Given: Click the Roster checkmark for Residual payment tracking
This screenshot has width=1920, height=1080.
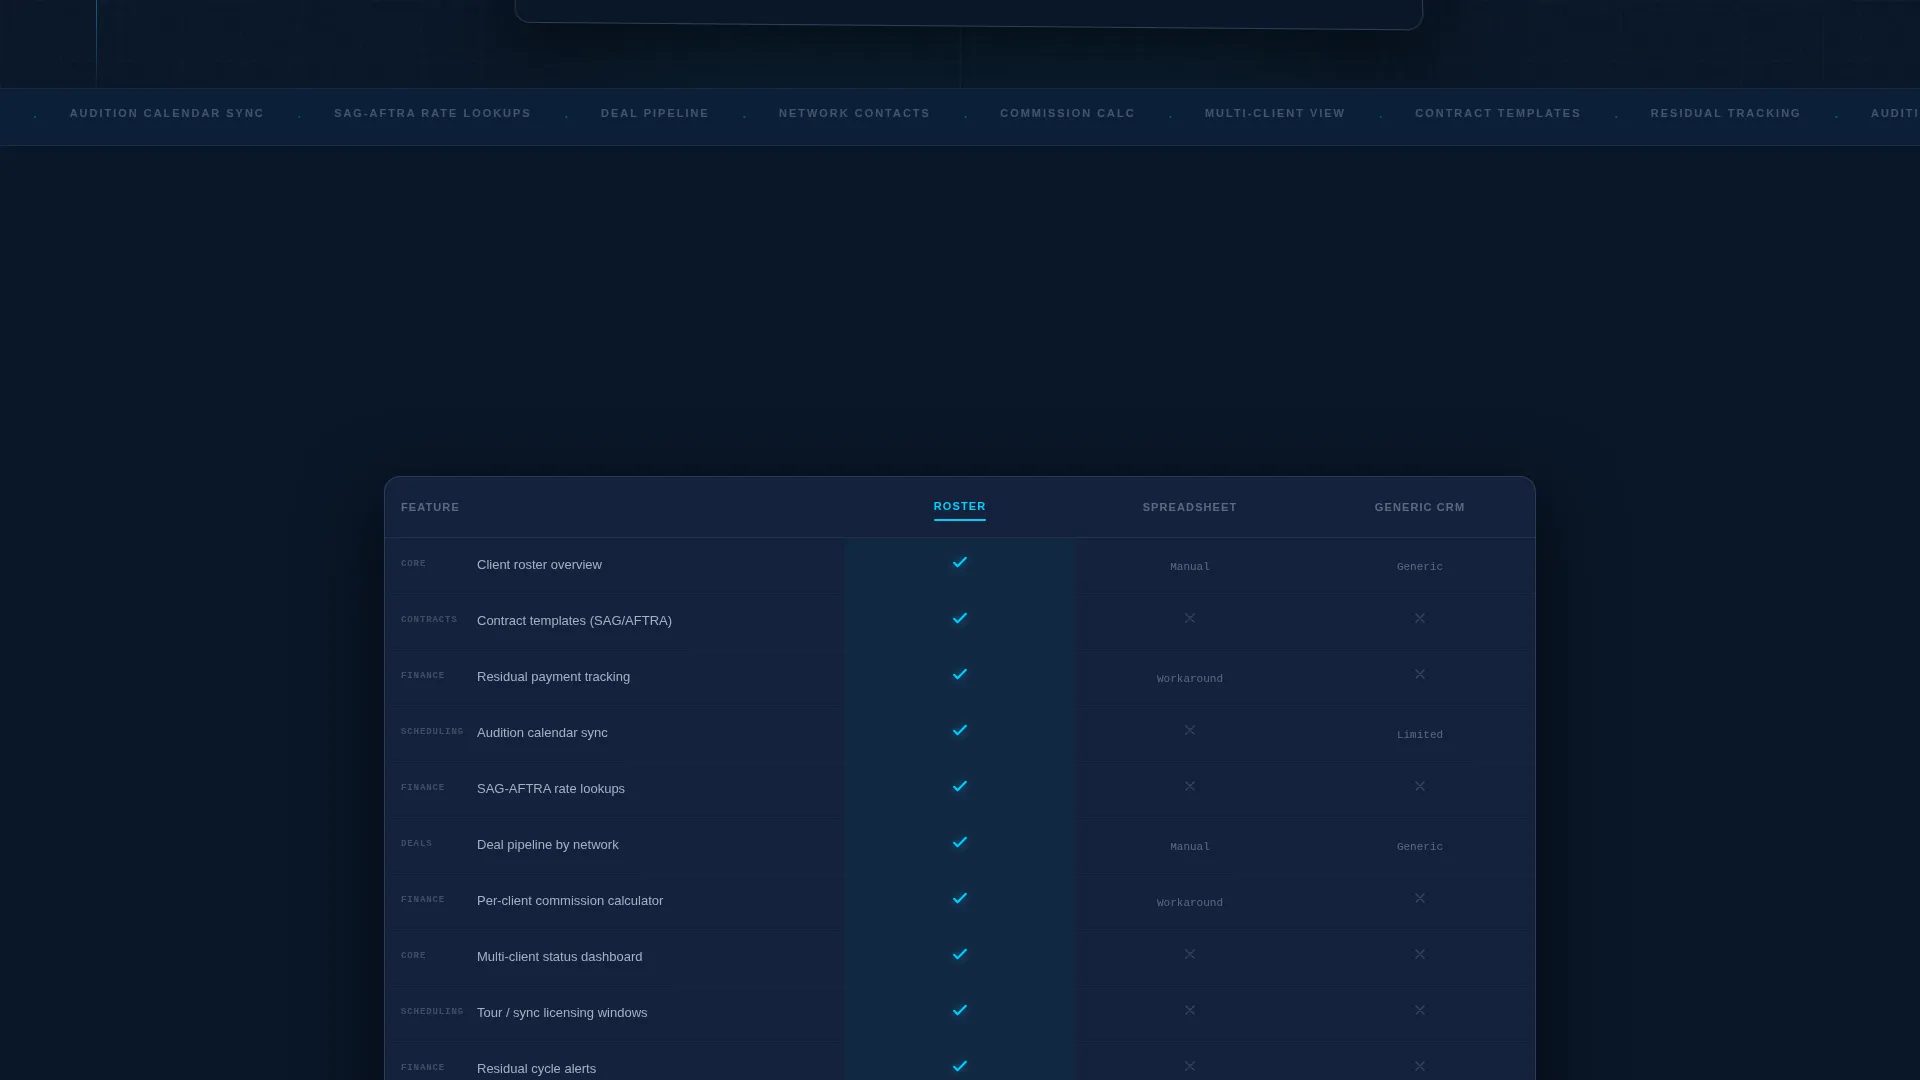Looking at the screenshot, I should (960, 674).
